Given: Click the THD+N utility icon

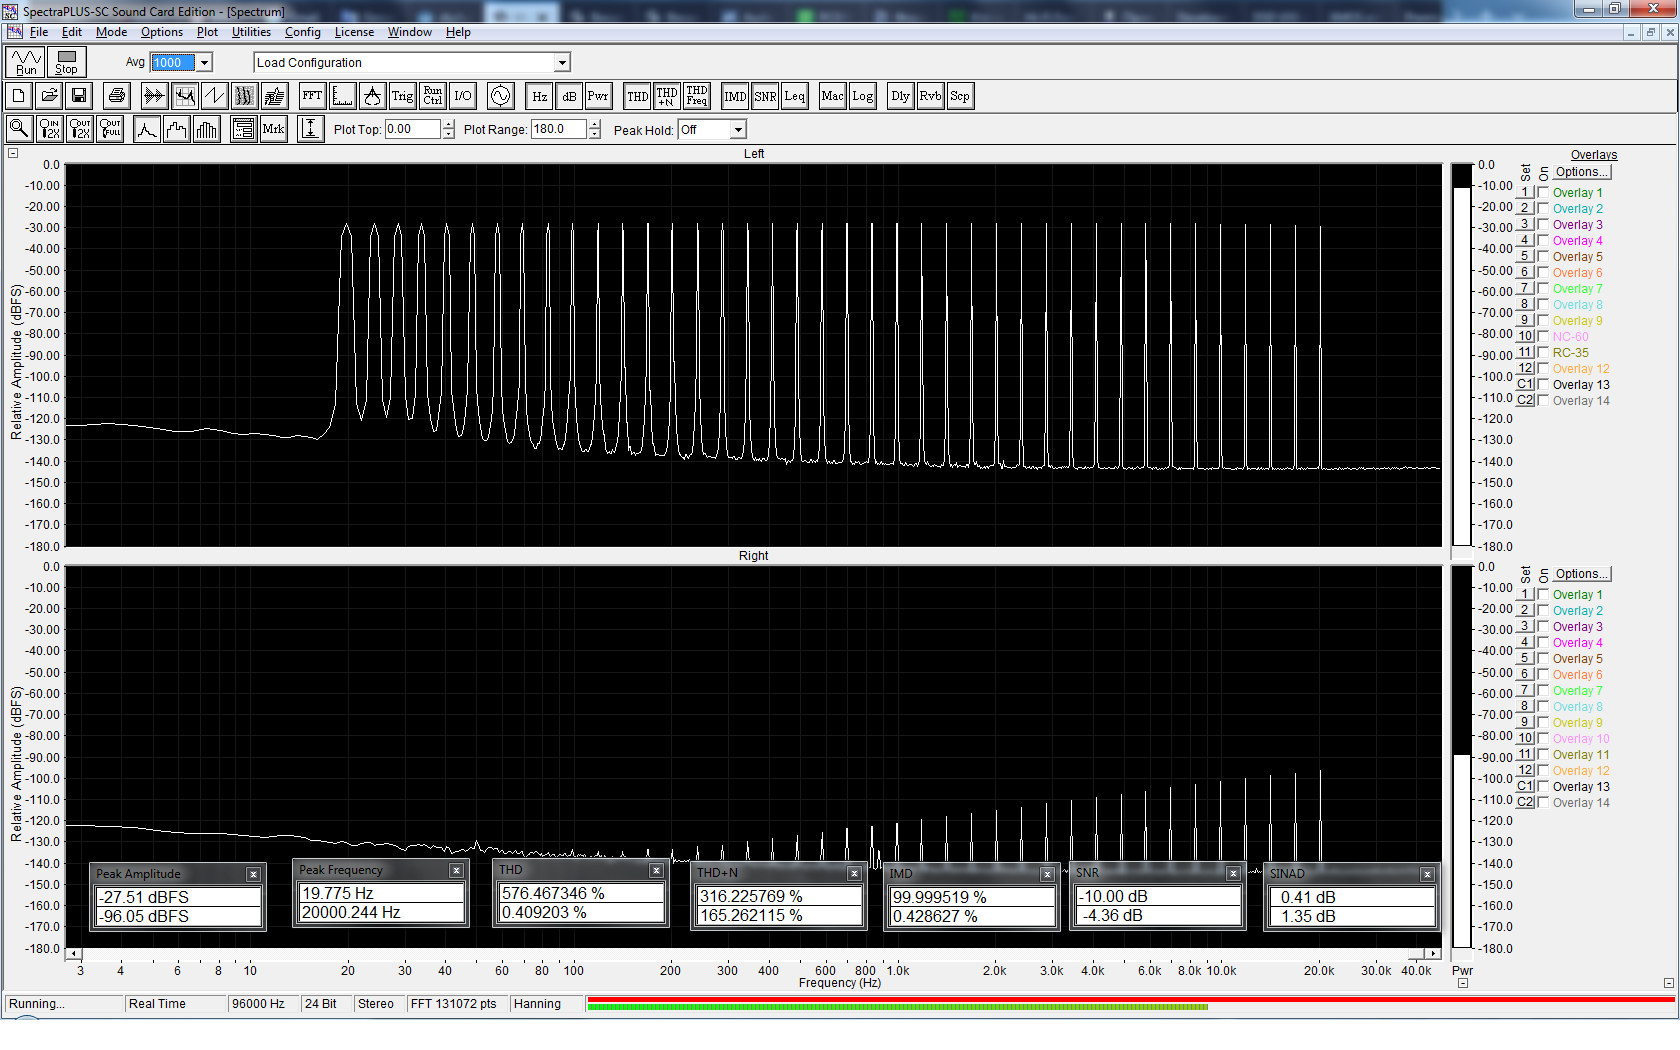Looking at the screenshot, I should pyautogui.click(x=667, y=96).
